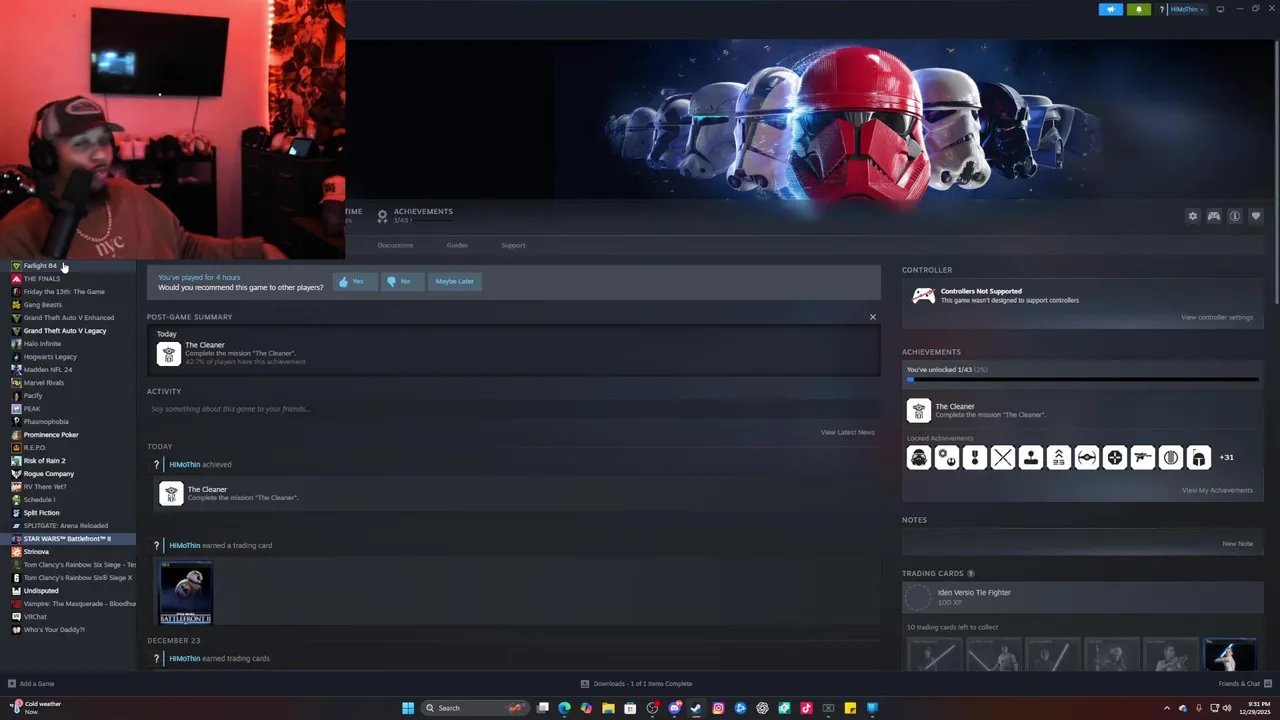Select Risk of Rain 2 in library

[44, 461]
